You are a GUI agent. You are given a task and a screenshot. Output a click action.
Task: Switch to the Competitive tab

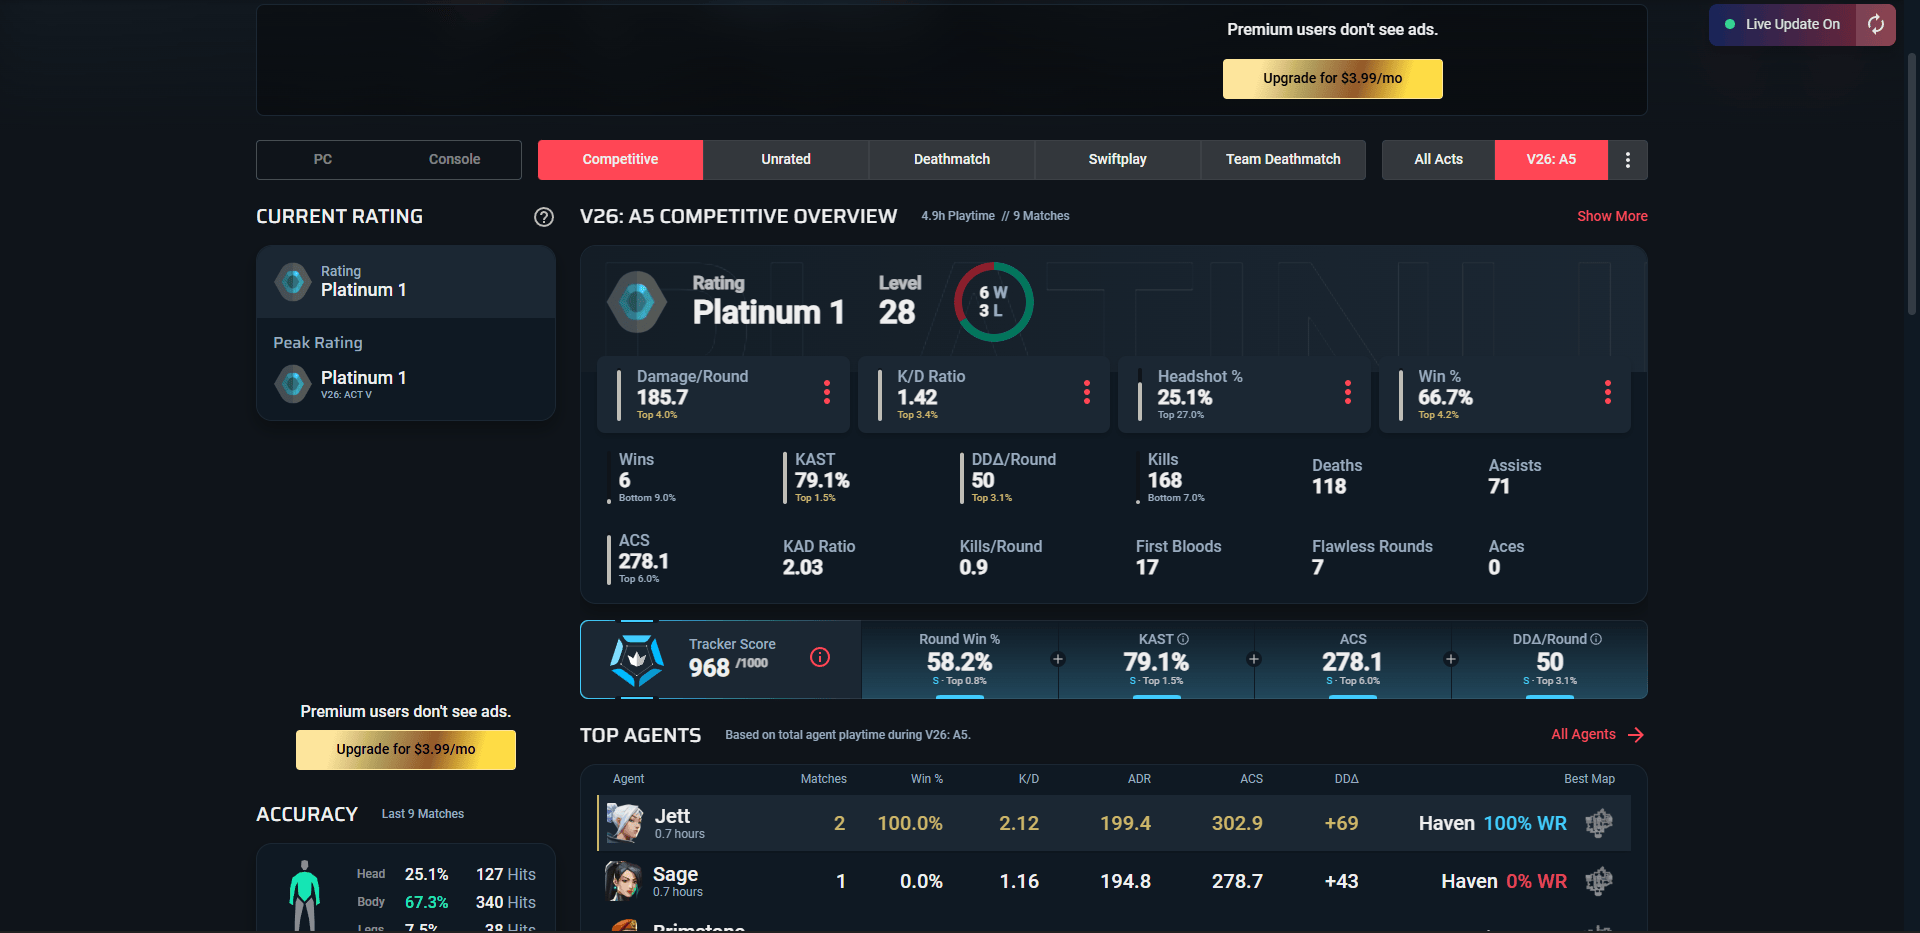[620, 160]
